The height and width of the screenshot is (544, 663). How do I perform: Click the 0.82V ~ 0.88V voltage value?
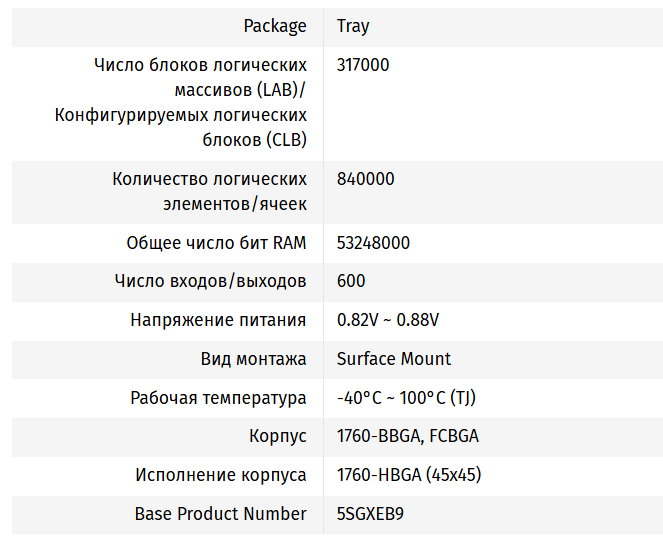(x=388, y=320)
